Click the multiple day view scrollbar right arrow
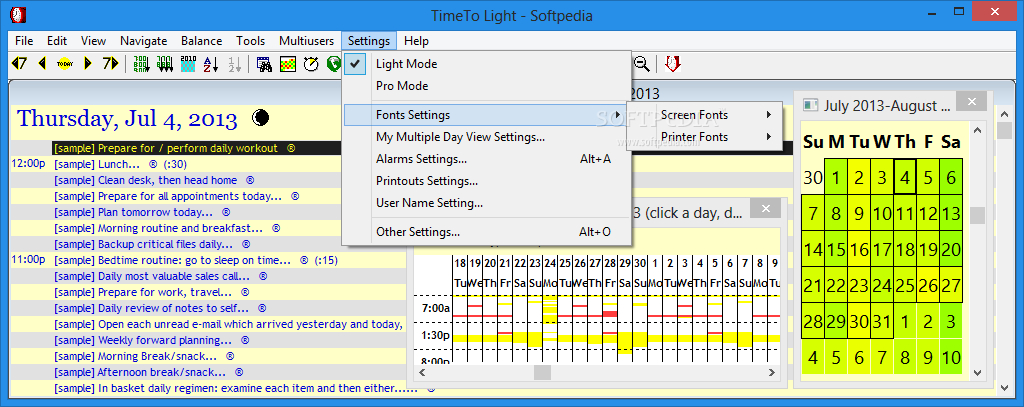This screenshot has width=1024, height=407. tap(773, 372)
